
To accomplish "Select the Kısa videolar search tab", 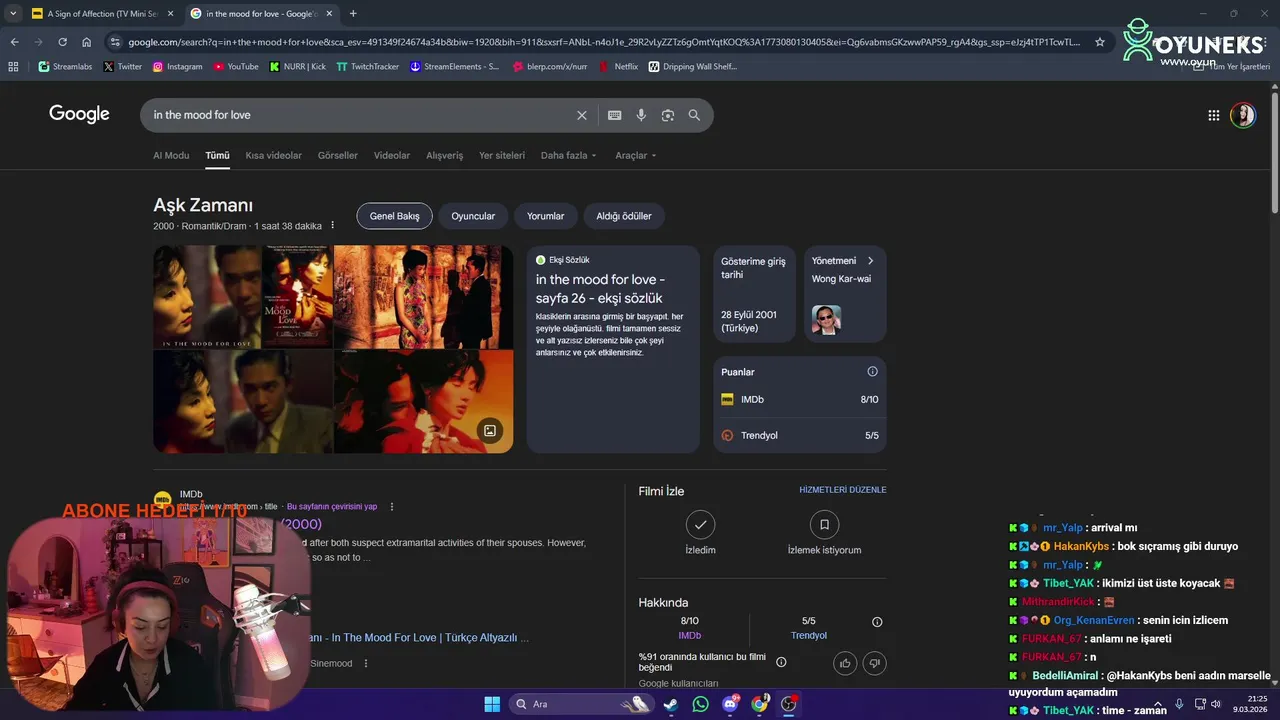I will click(274, 155).
